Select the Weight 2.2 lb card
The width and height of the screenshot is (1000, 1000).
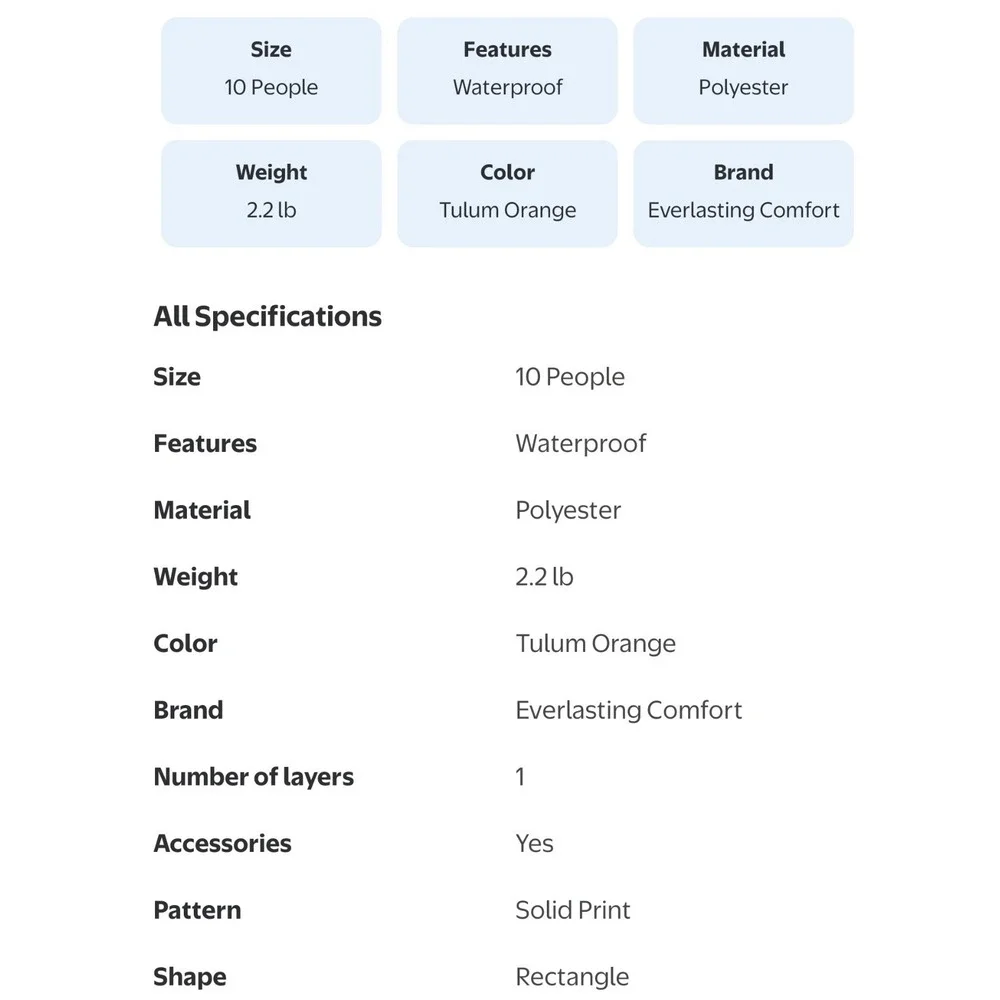[271, 193]
